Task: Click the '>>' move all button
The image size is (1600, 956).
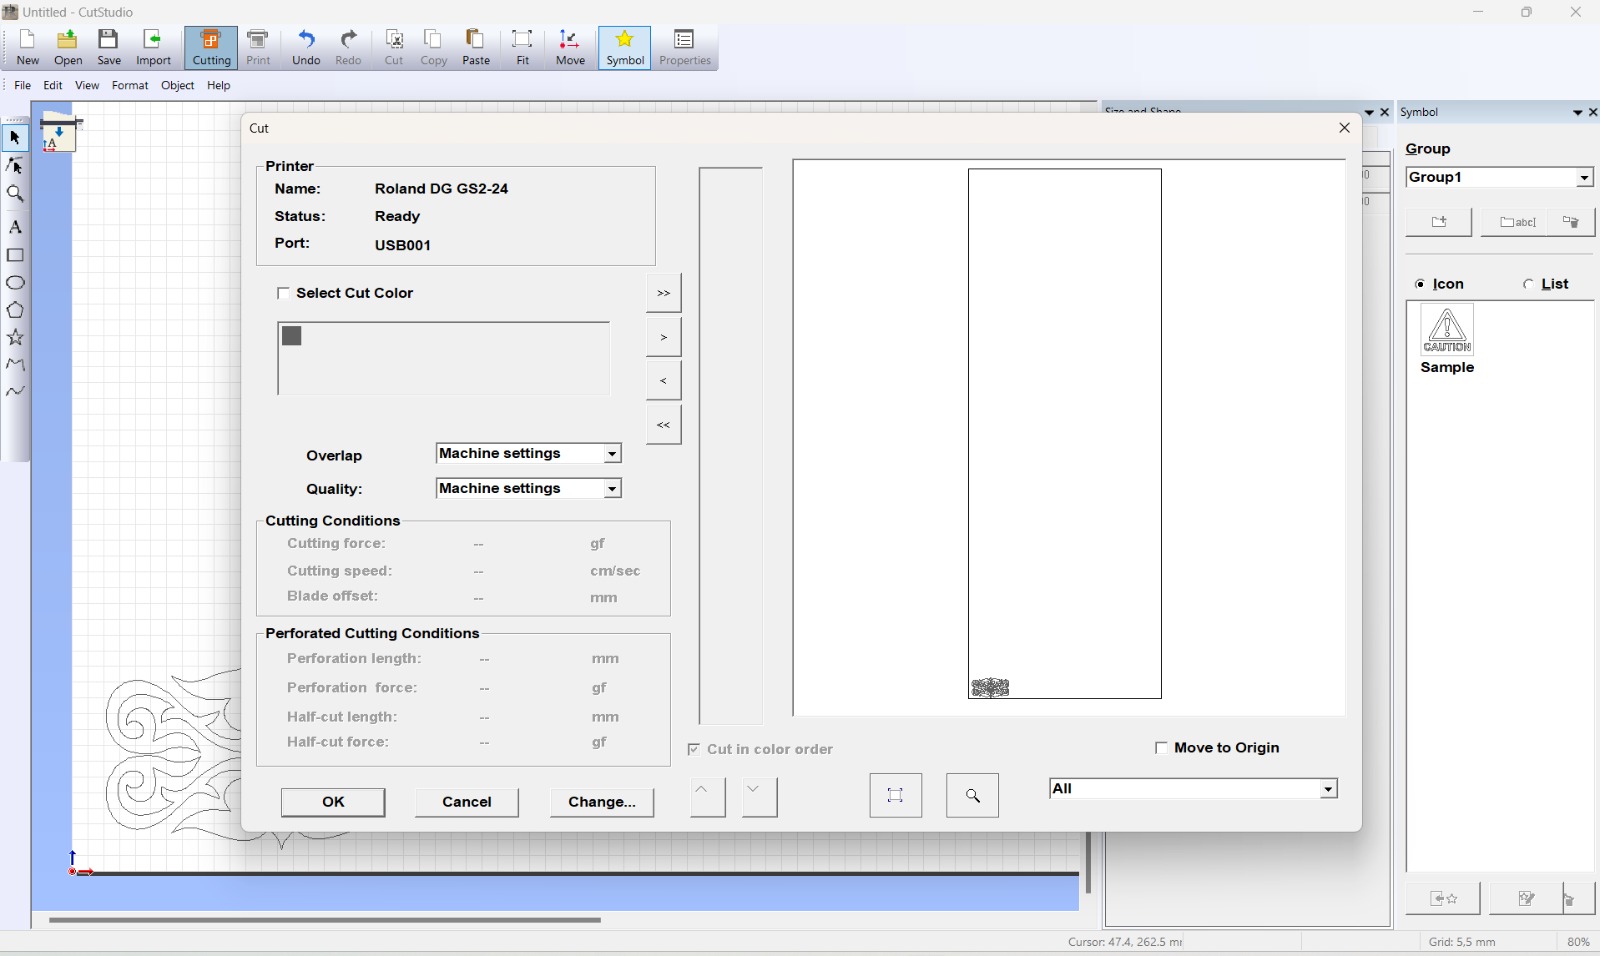Action: (x=664, y=294)
